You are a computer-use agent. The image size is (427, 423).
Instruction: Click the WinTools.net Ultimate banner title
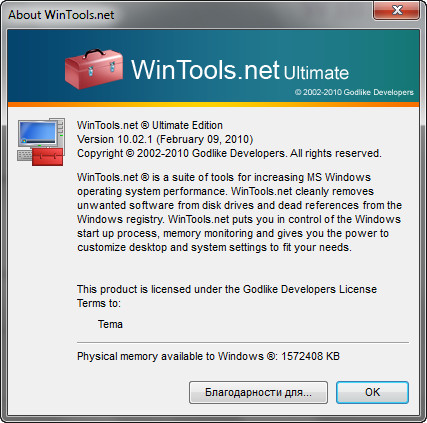pyautogui.click(x=240, y=70)
